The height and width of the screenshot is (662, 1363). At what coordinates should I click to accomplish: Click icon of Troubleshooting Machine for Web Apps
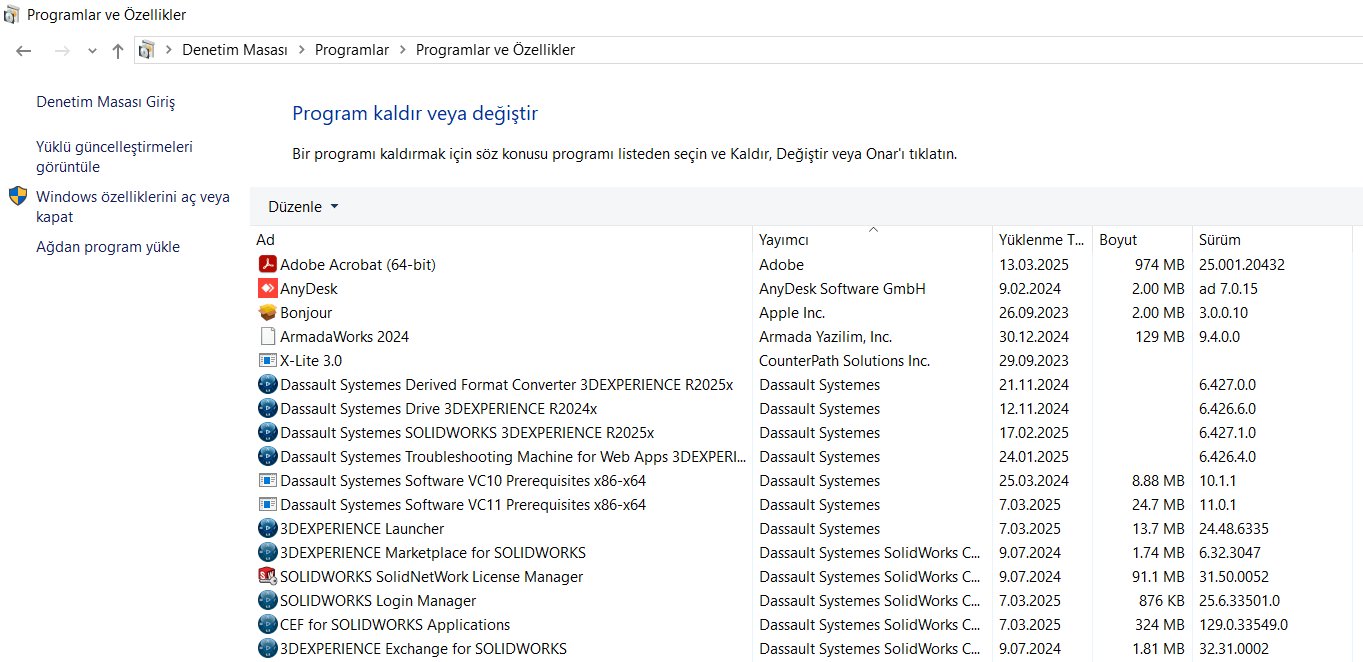[267, 457]
